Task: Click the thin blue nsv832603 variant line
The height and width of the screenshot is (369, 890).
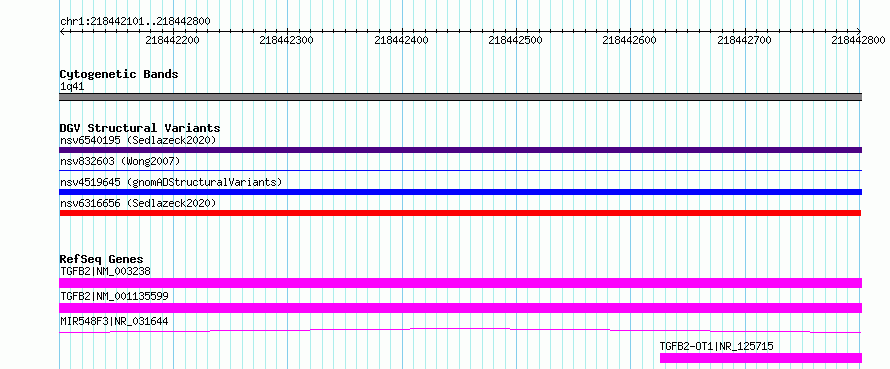Action: (x=460, y=170)
